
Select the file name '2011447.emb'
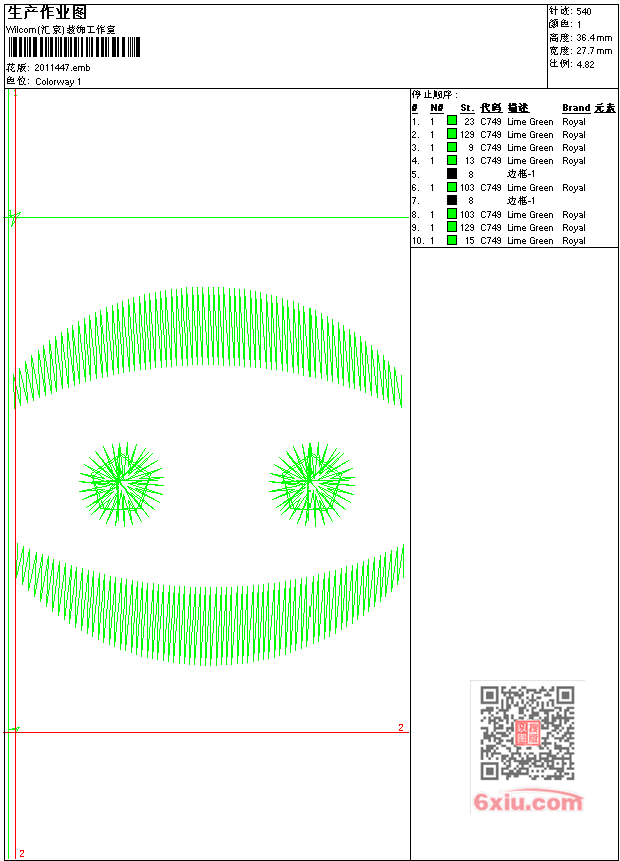[x=62, y=68]
